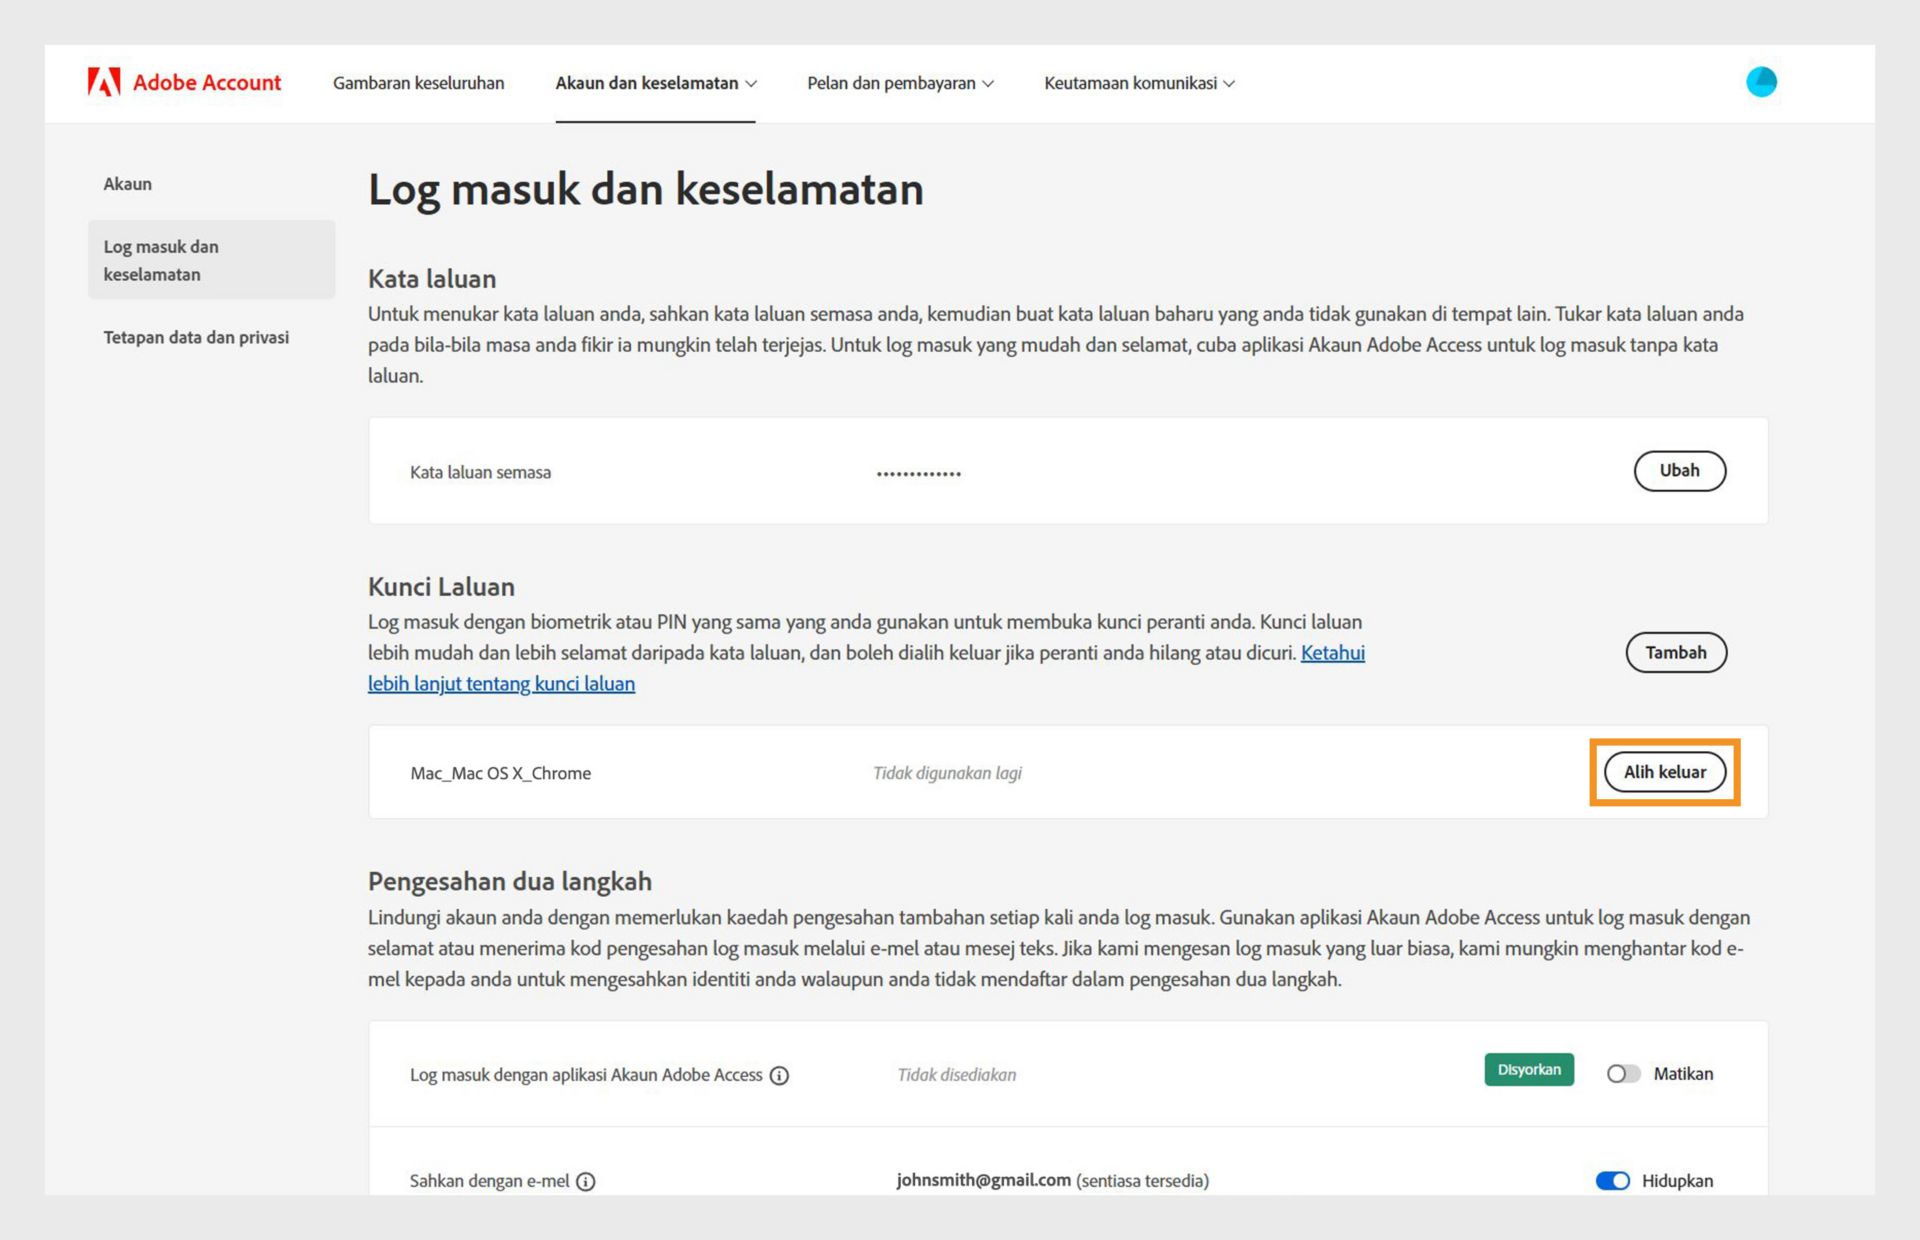Select Akaun in the sidebar
This screenshot has width=1920, height=1240.
click(128, 184)
